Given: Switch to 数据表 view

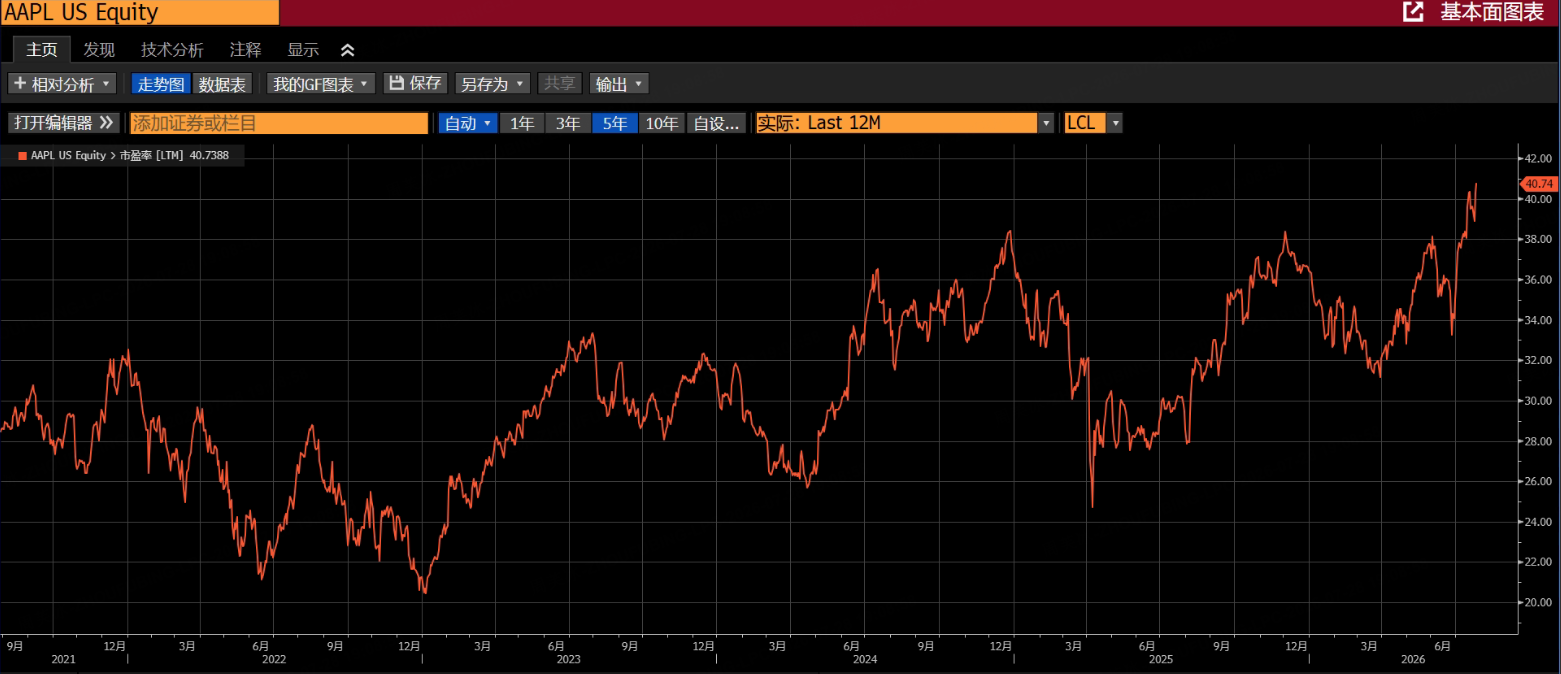Looking at the screenshot, I should coord(222,84).
